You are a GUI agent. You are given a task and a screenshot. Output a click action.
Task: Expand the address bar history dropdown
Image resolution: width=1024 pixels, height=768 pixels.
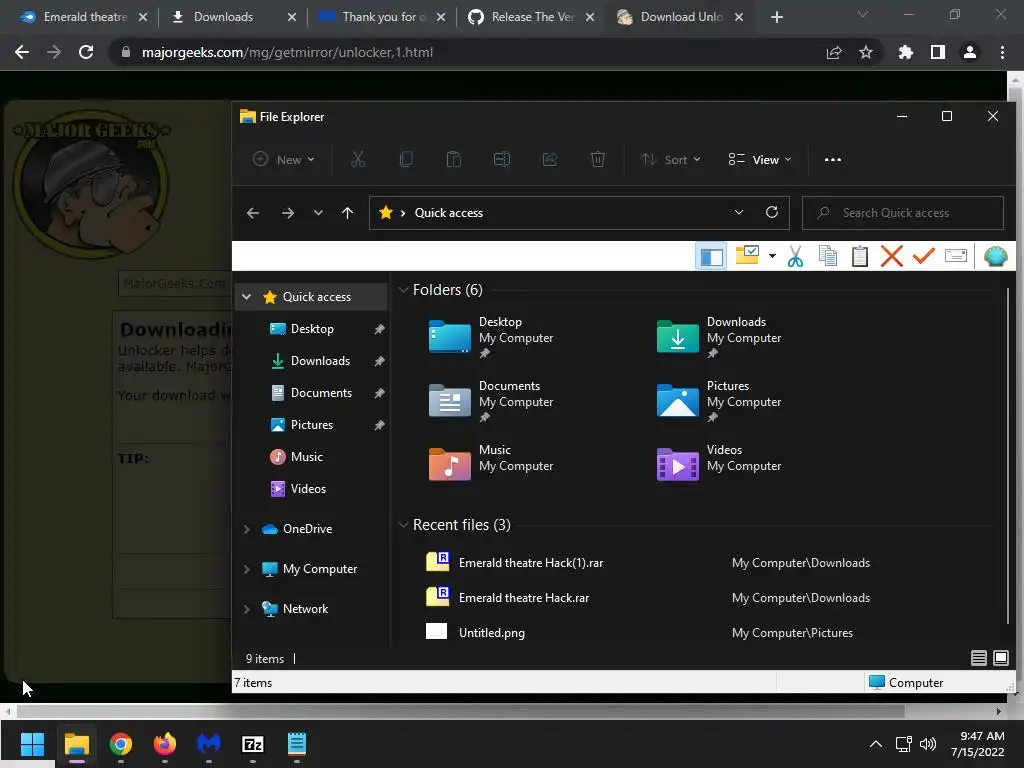[739, 212]
